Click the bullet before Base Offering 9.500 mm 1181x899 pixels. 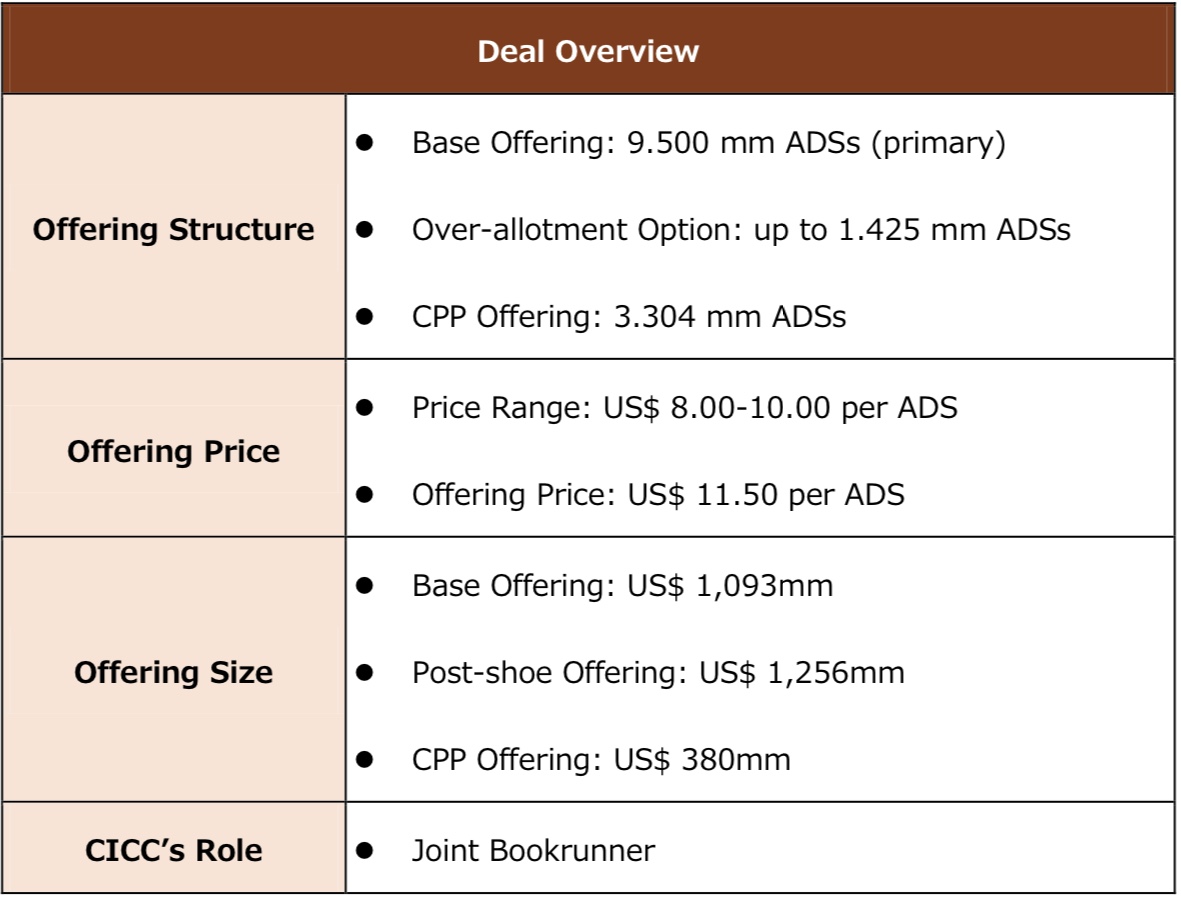(365, 142)
